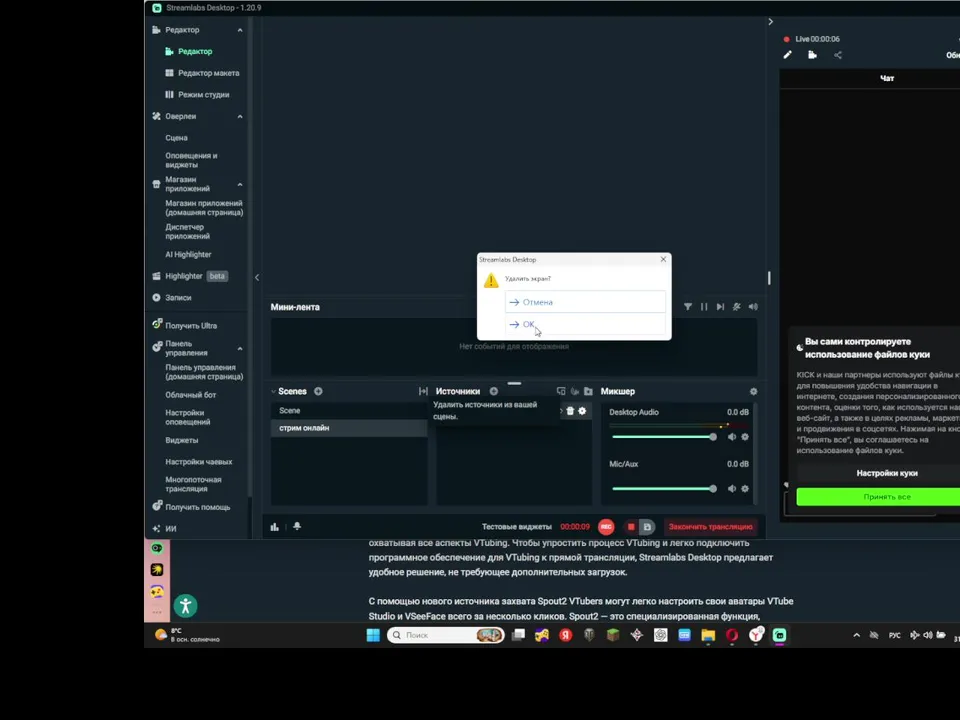Collapse the Оверлеи sidebar group
This screenshot has height=720, width=960.
tap(240, 116)
